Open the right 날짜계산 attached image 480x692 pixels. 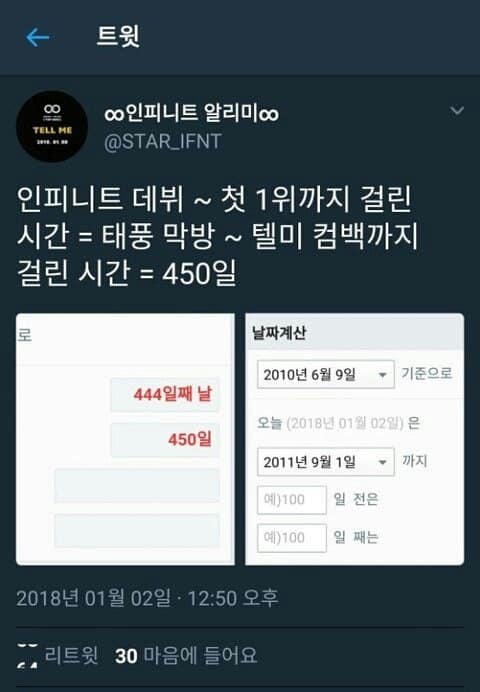pos(355,439)
